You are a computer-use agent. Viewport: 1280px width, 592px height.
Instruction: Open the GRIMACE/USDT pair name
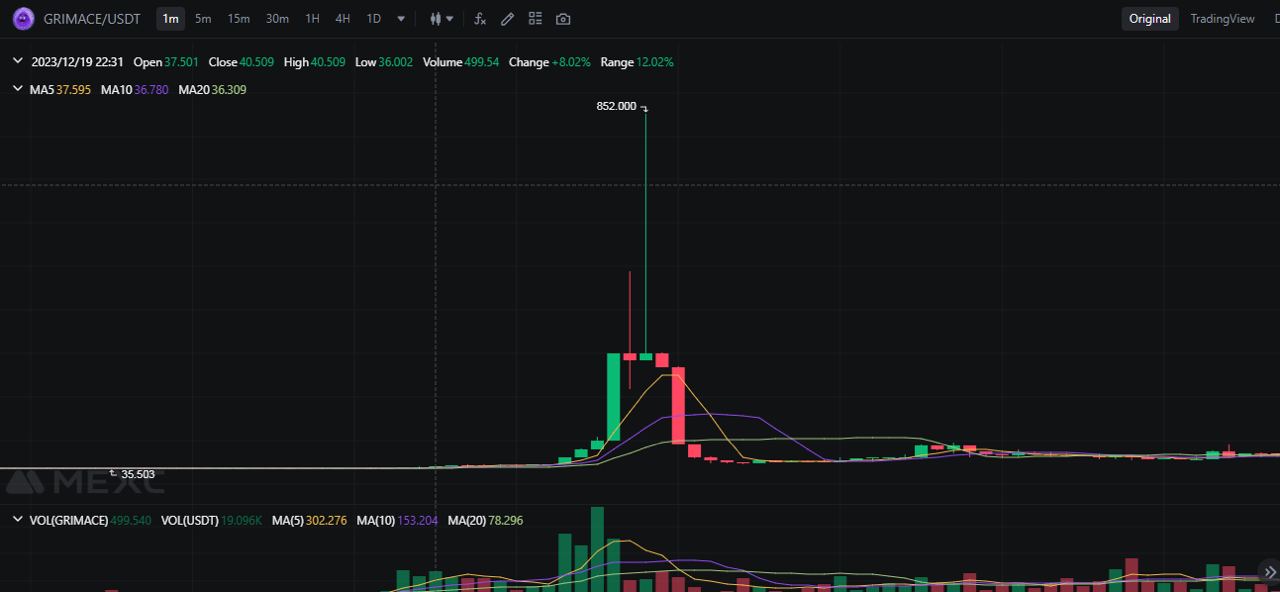92,19
